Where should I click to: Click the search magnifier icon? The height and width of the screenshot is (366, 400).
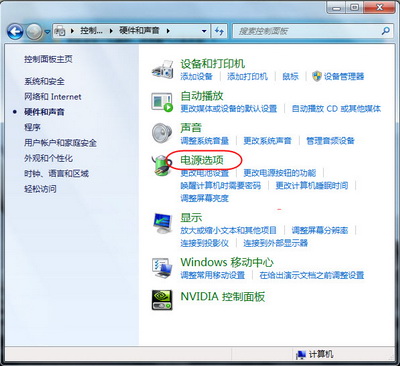[x=386, y=31]
